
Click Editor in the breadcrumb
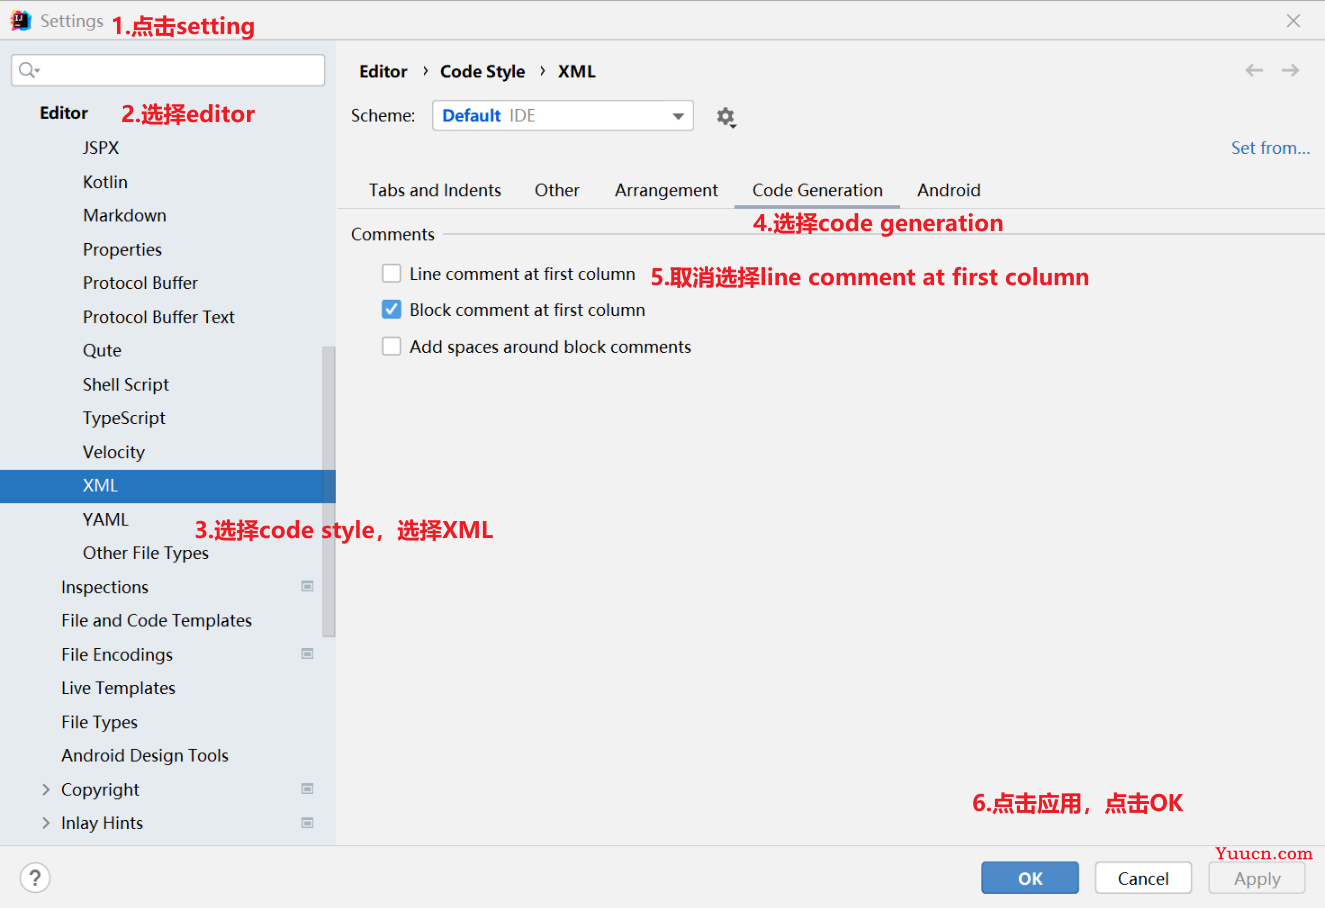click(383, 72)
